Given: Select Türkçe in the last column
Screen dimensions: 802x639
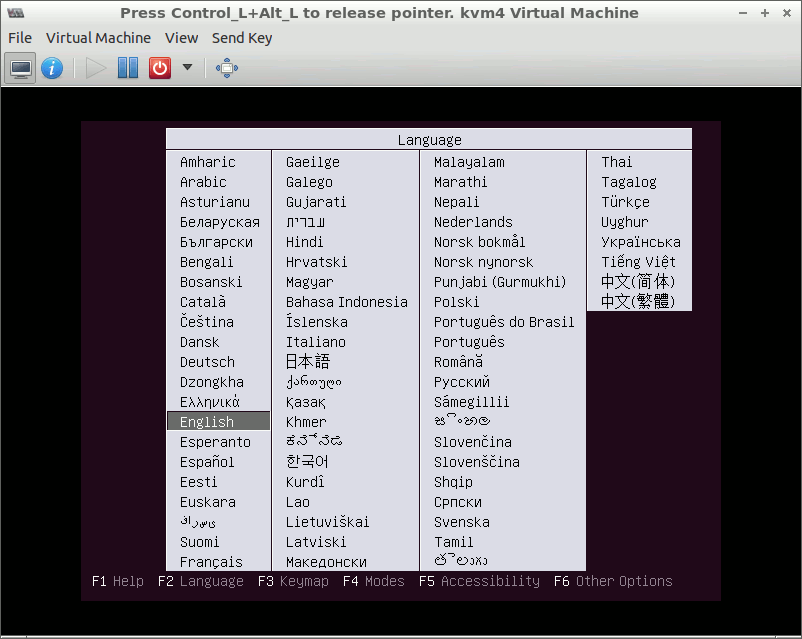Looking at the screenshot, I should pyautogui.click(x=625, y=202).
